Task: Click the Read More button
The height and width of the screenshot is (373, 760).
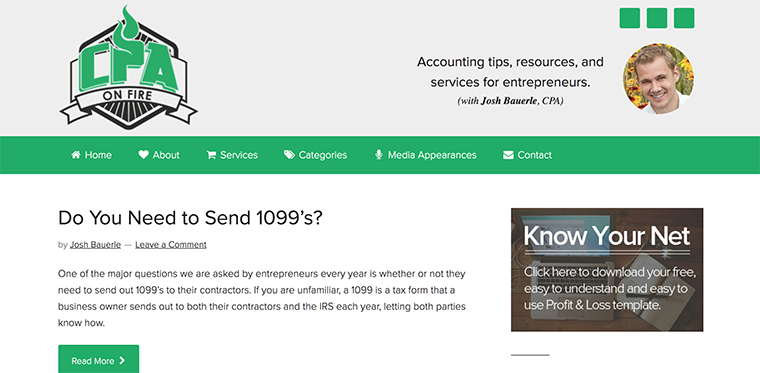Action: pos(98,359)
